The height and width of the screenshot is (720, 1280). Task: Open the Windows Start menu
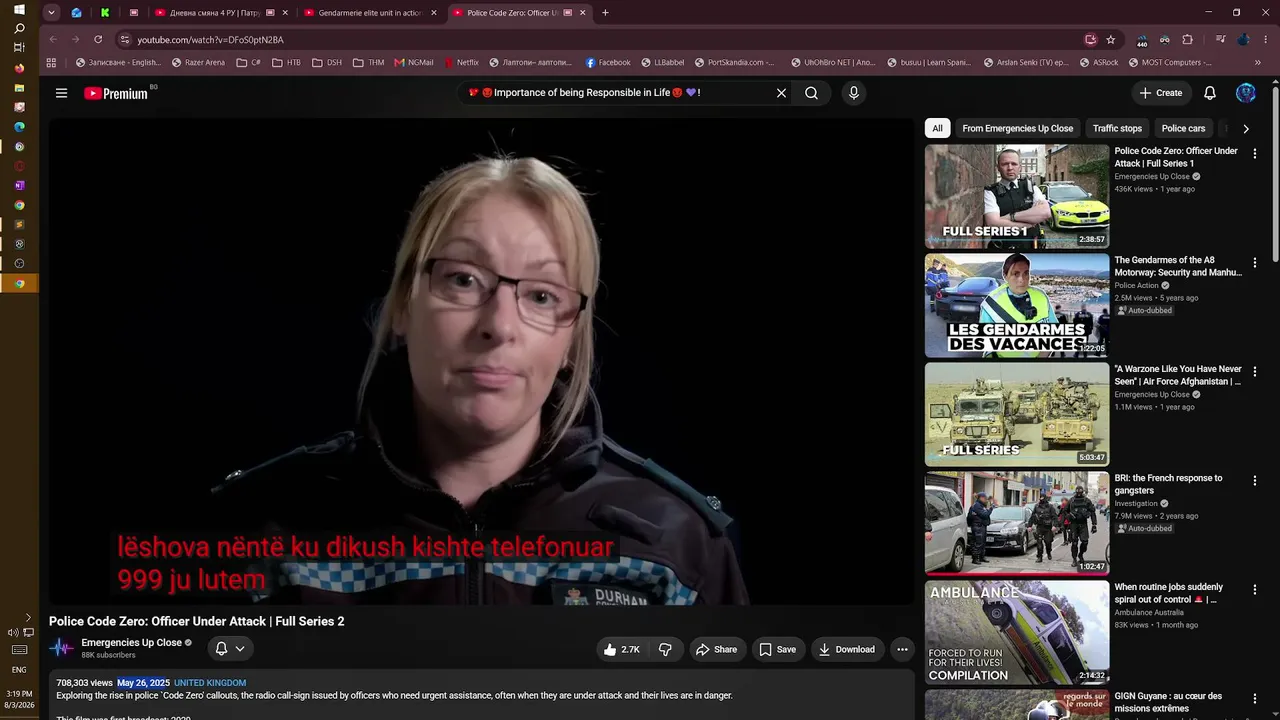[x=19, y=9]
